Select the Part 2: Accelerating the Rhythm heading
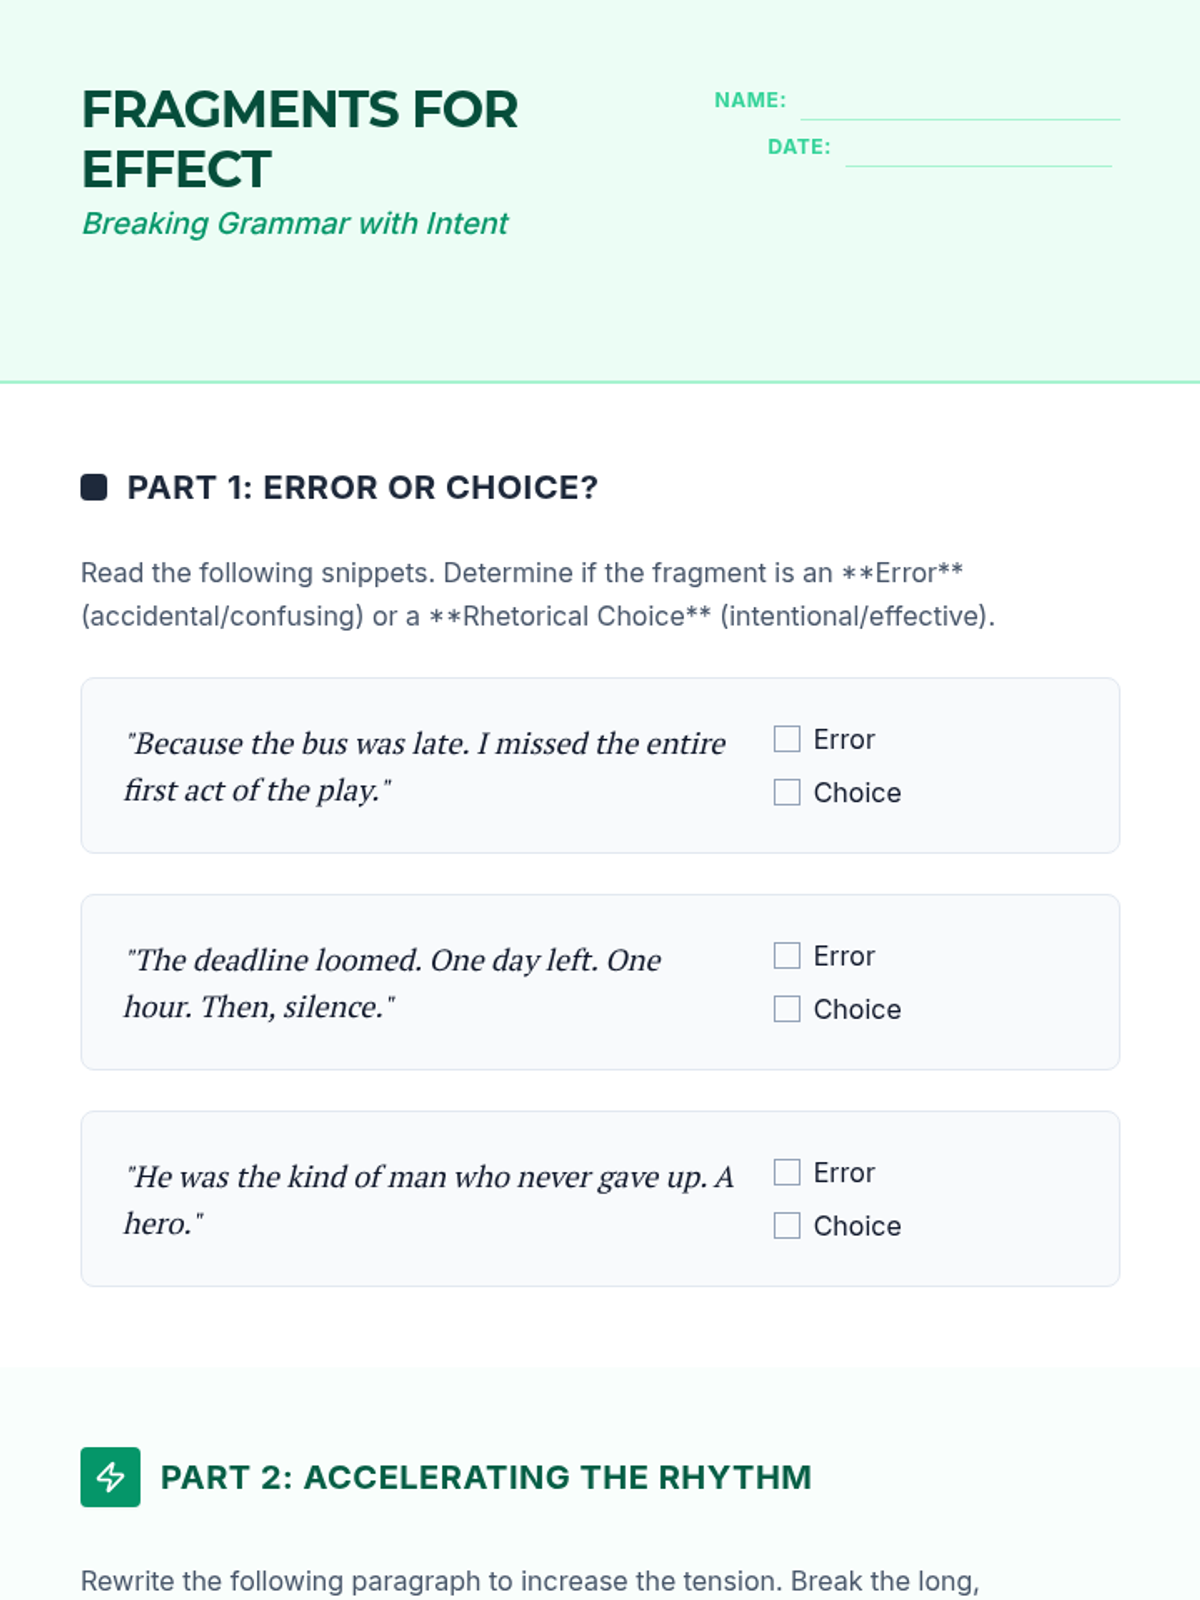Image resolution: width=1200 pixels, height=1600 pixels. coord(486,1477)
